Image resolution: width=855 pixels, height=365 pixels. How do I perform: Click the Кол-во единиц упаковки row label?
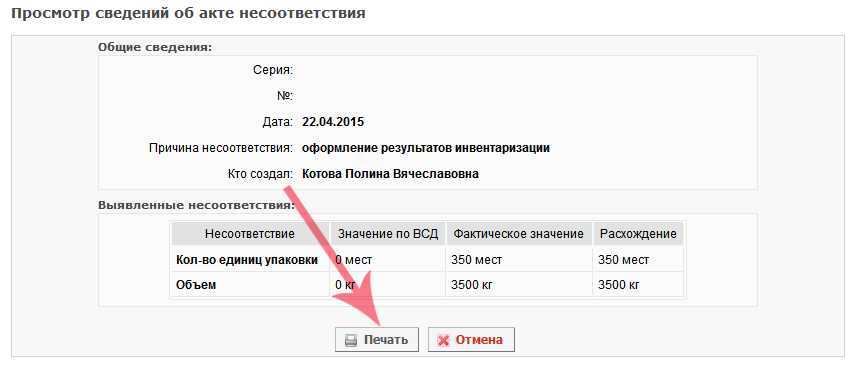(247, 260)
